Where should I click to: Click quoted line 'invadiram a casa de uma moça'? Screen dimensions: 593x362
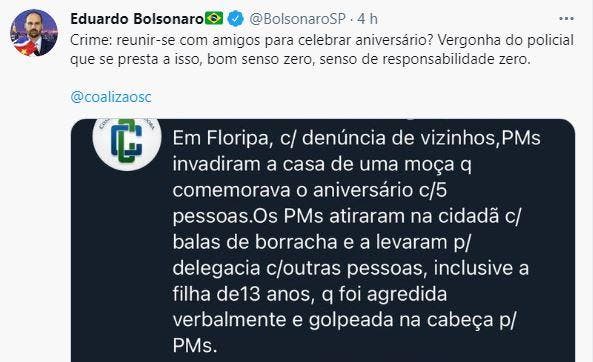click(x=322, y=164)
